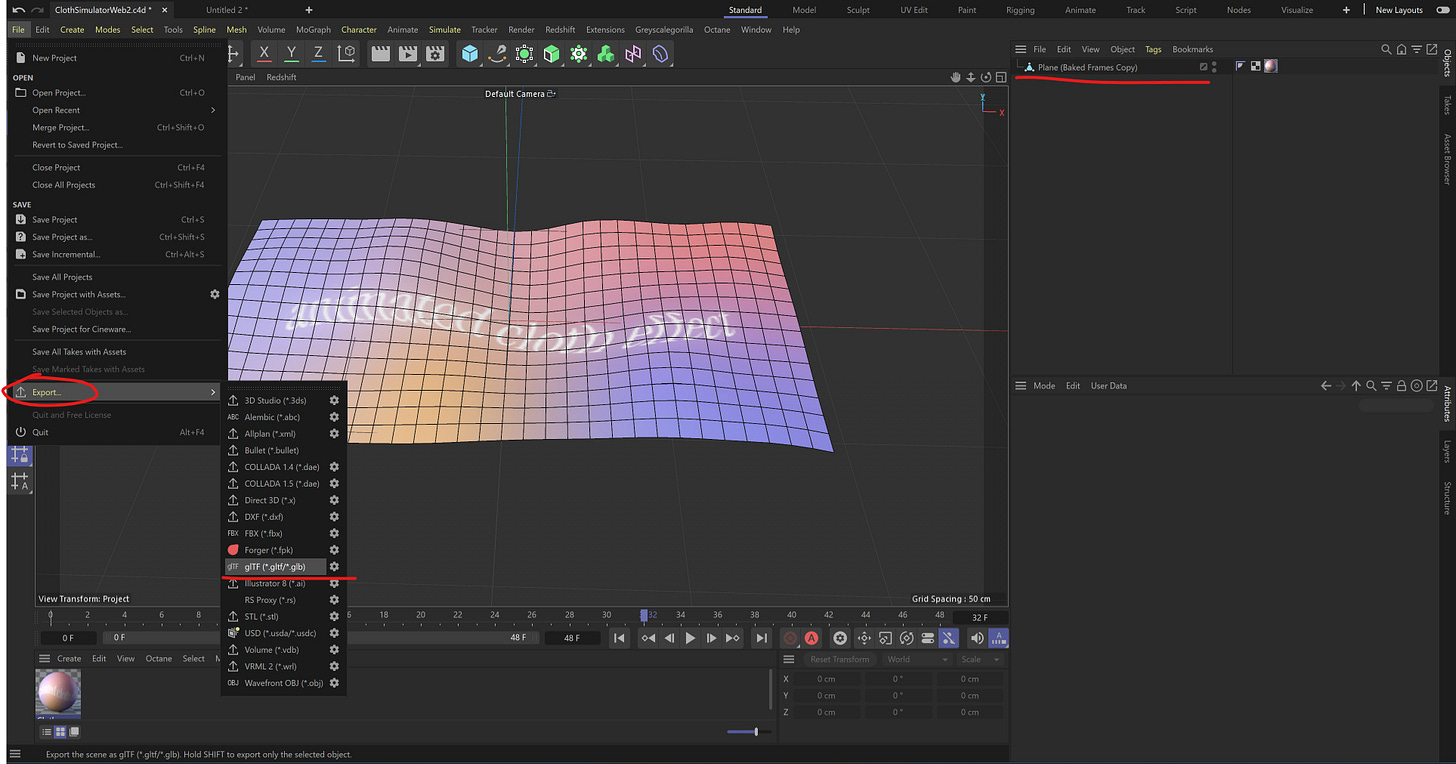
Task: Toggle timeline sound playback speaker icon
Action: tap(976, 638)
